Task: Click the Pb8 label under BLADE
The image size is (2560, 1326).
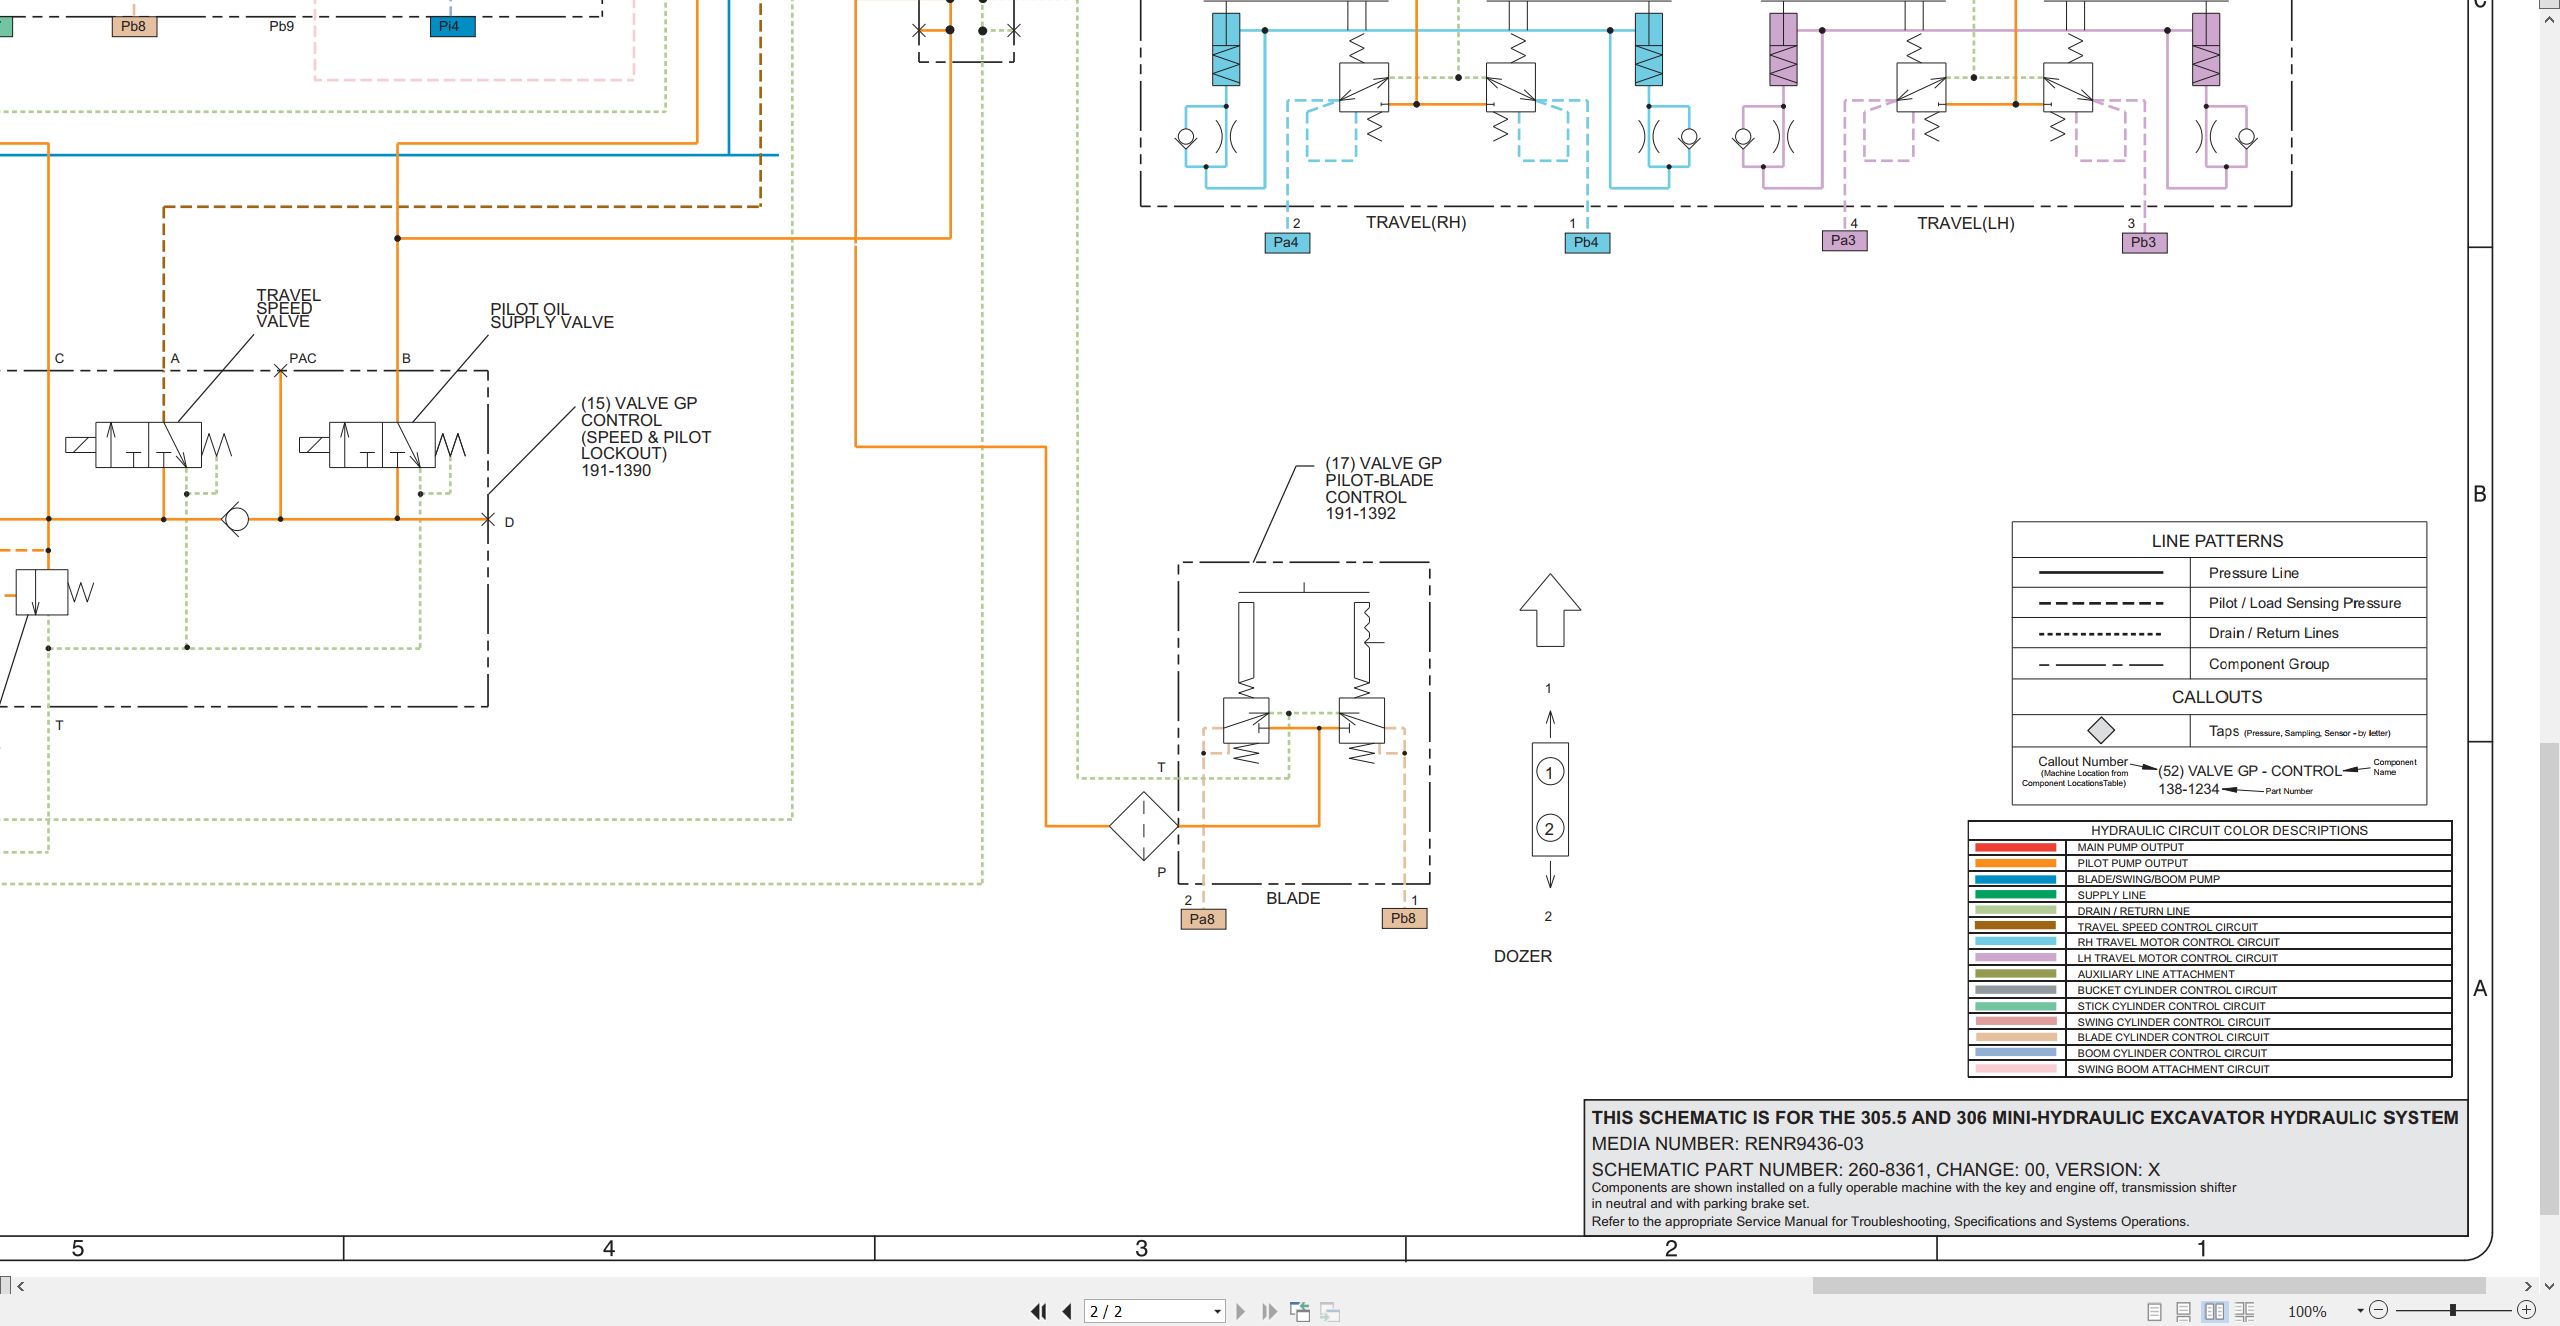Action: click(x=1404, y=918)
